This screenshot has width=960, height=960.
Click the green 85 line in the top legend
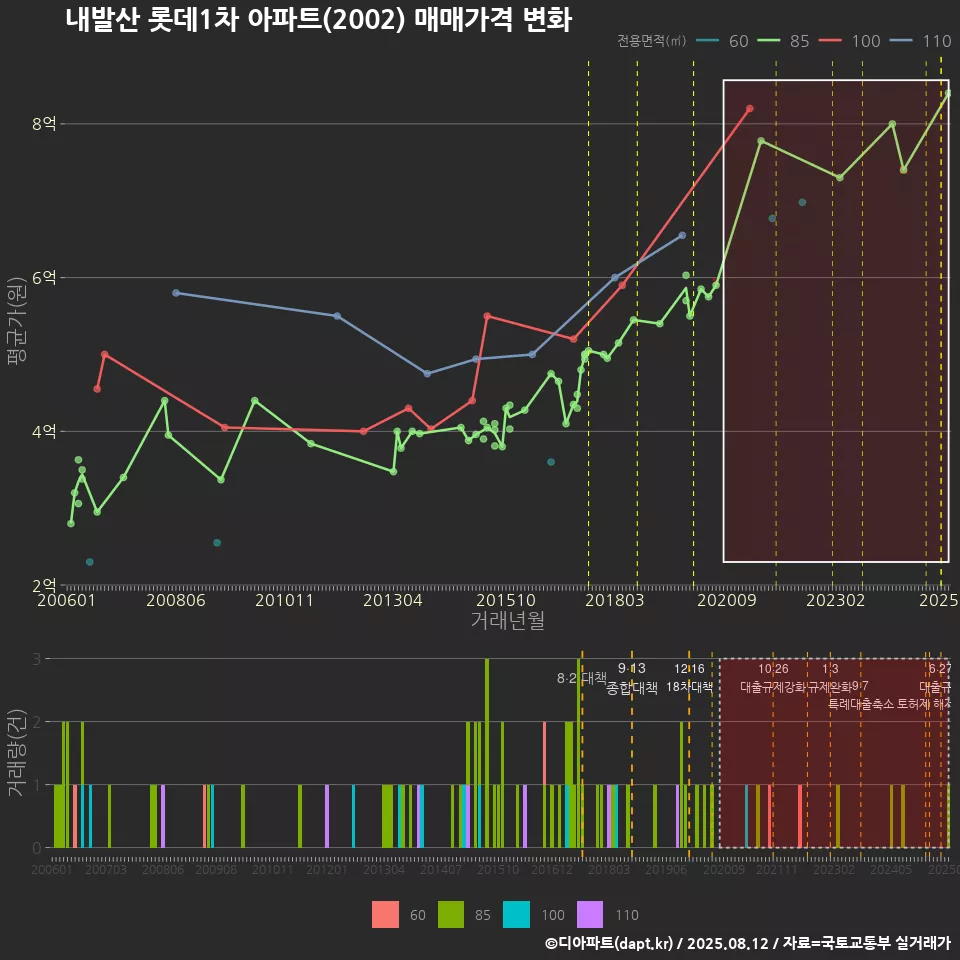tap(768, 41)
